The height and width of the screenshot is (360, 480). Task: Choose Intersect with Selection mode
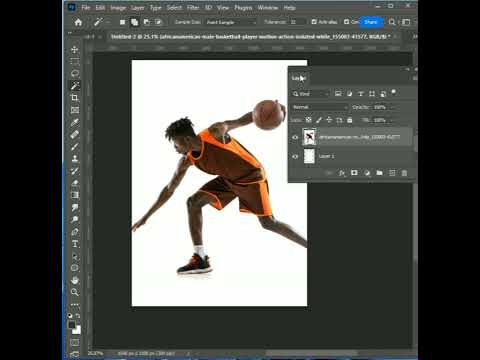coord(158,22)
